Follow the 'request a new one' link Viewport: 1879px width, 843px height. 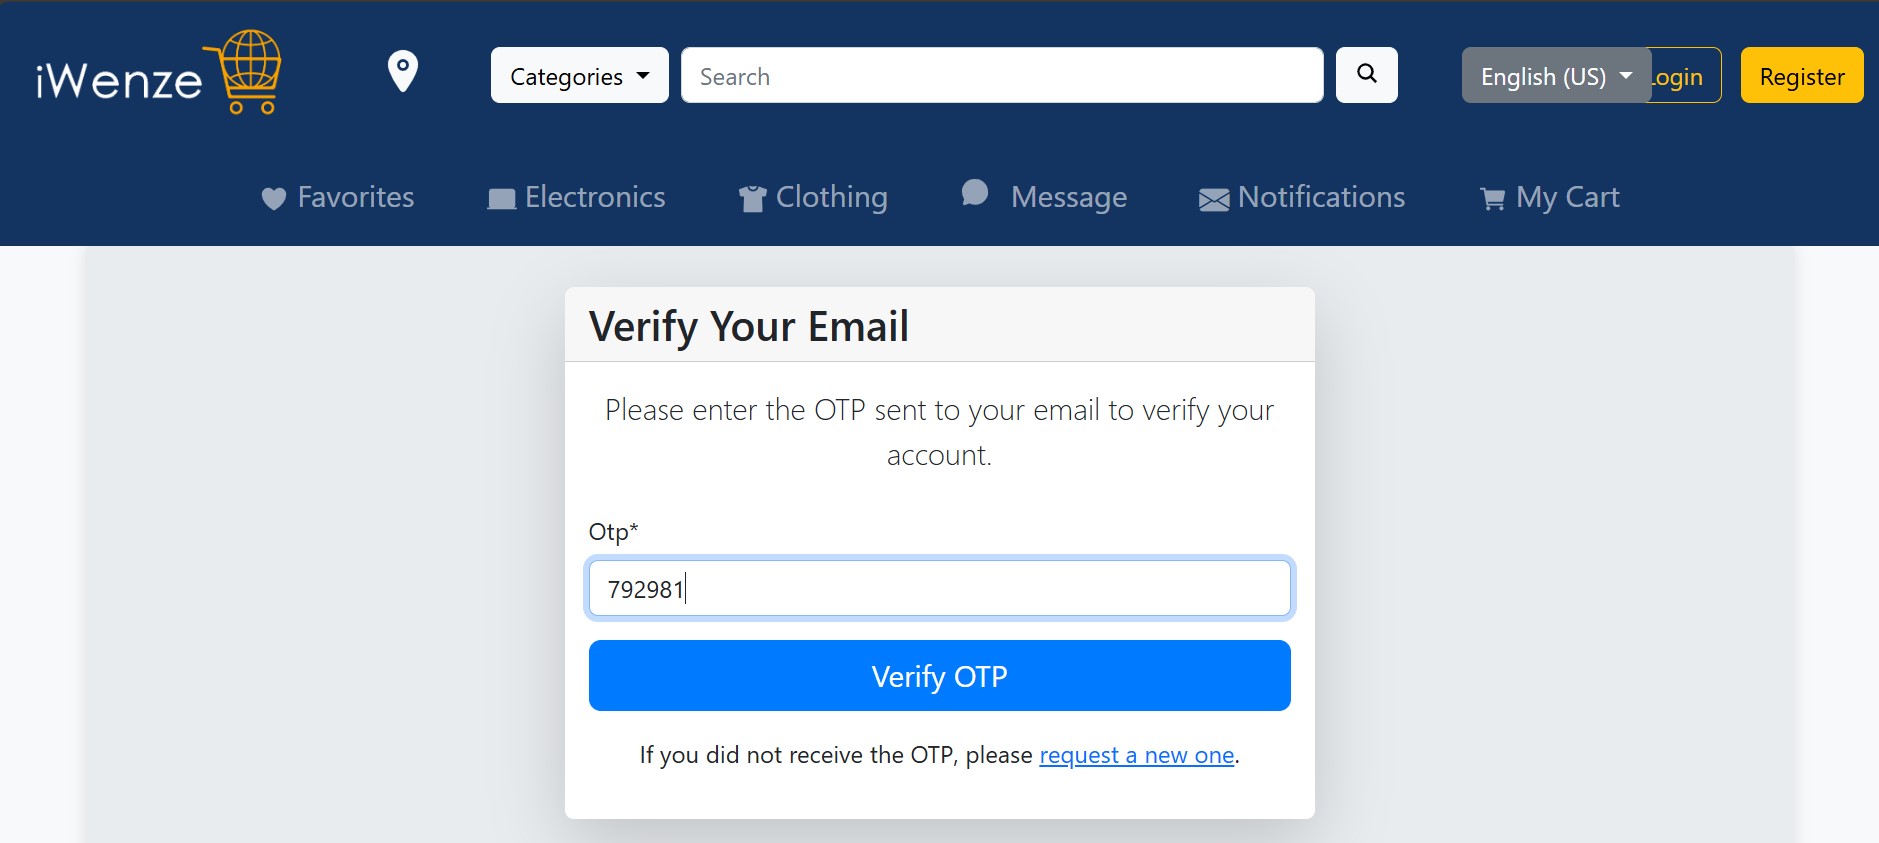click(x=1137, y=755)
